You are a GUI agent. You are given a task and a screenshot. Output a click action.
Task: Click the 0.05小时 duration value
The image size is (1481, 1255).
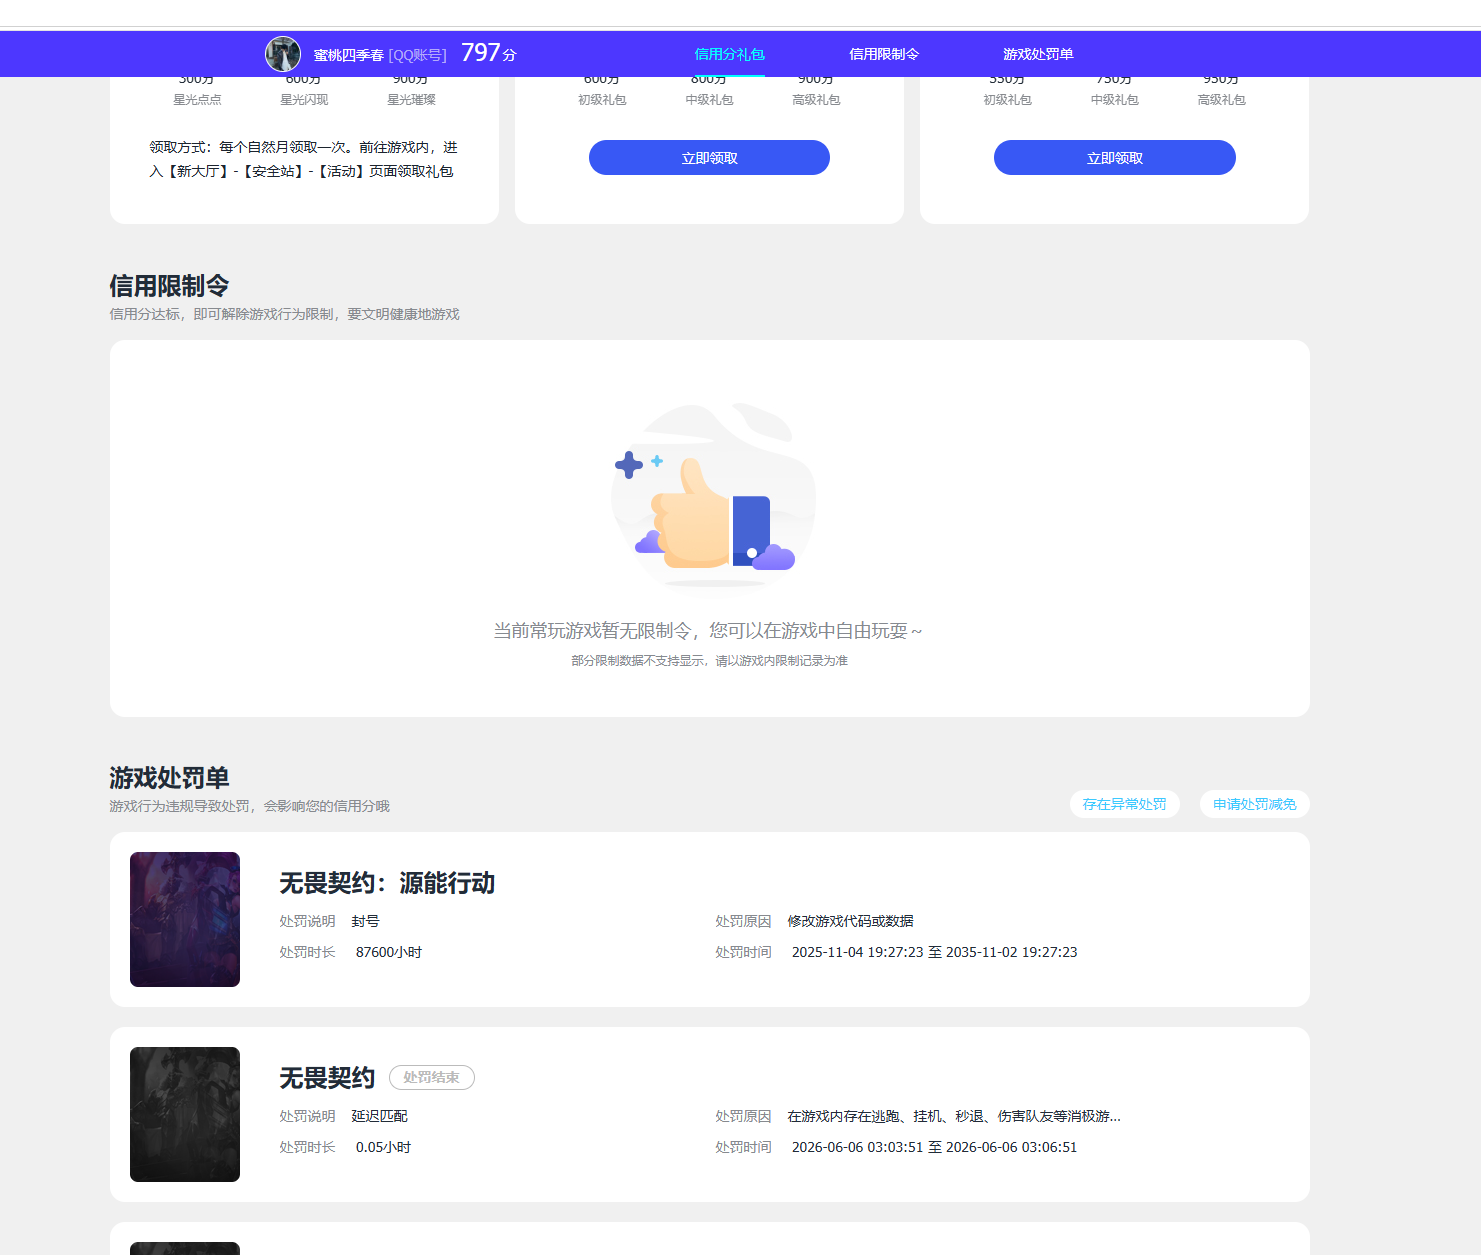pyautogui.click(x=384, y=1147)
